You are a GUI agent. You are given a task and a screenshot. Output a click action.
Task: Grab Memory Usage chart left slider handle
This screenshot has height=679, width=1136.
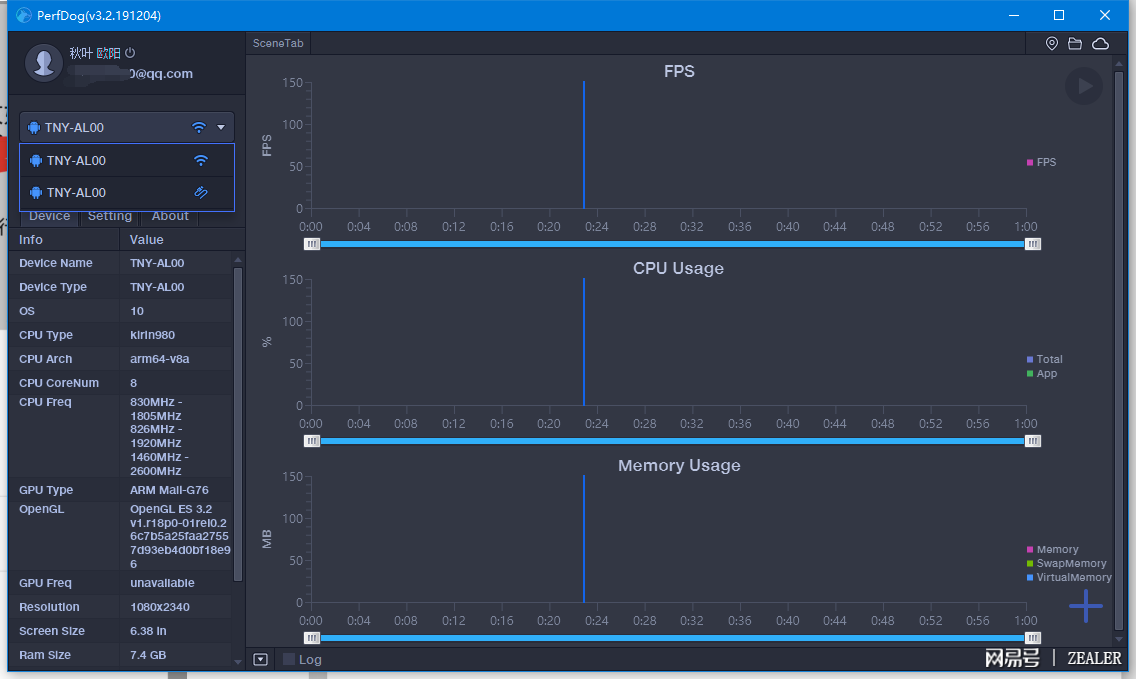pyautogui.click(x=312, y=638)
